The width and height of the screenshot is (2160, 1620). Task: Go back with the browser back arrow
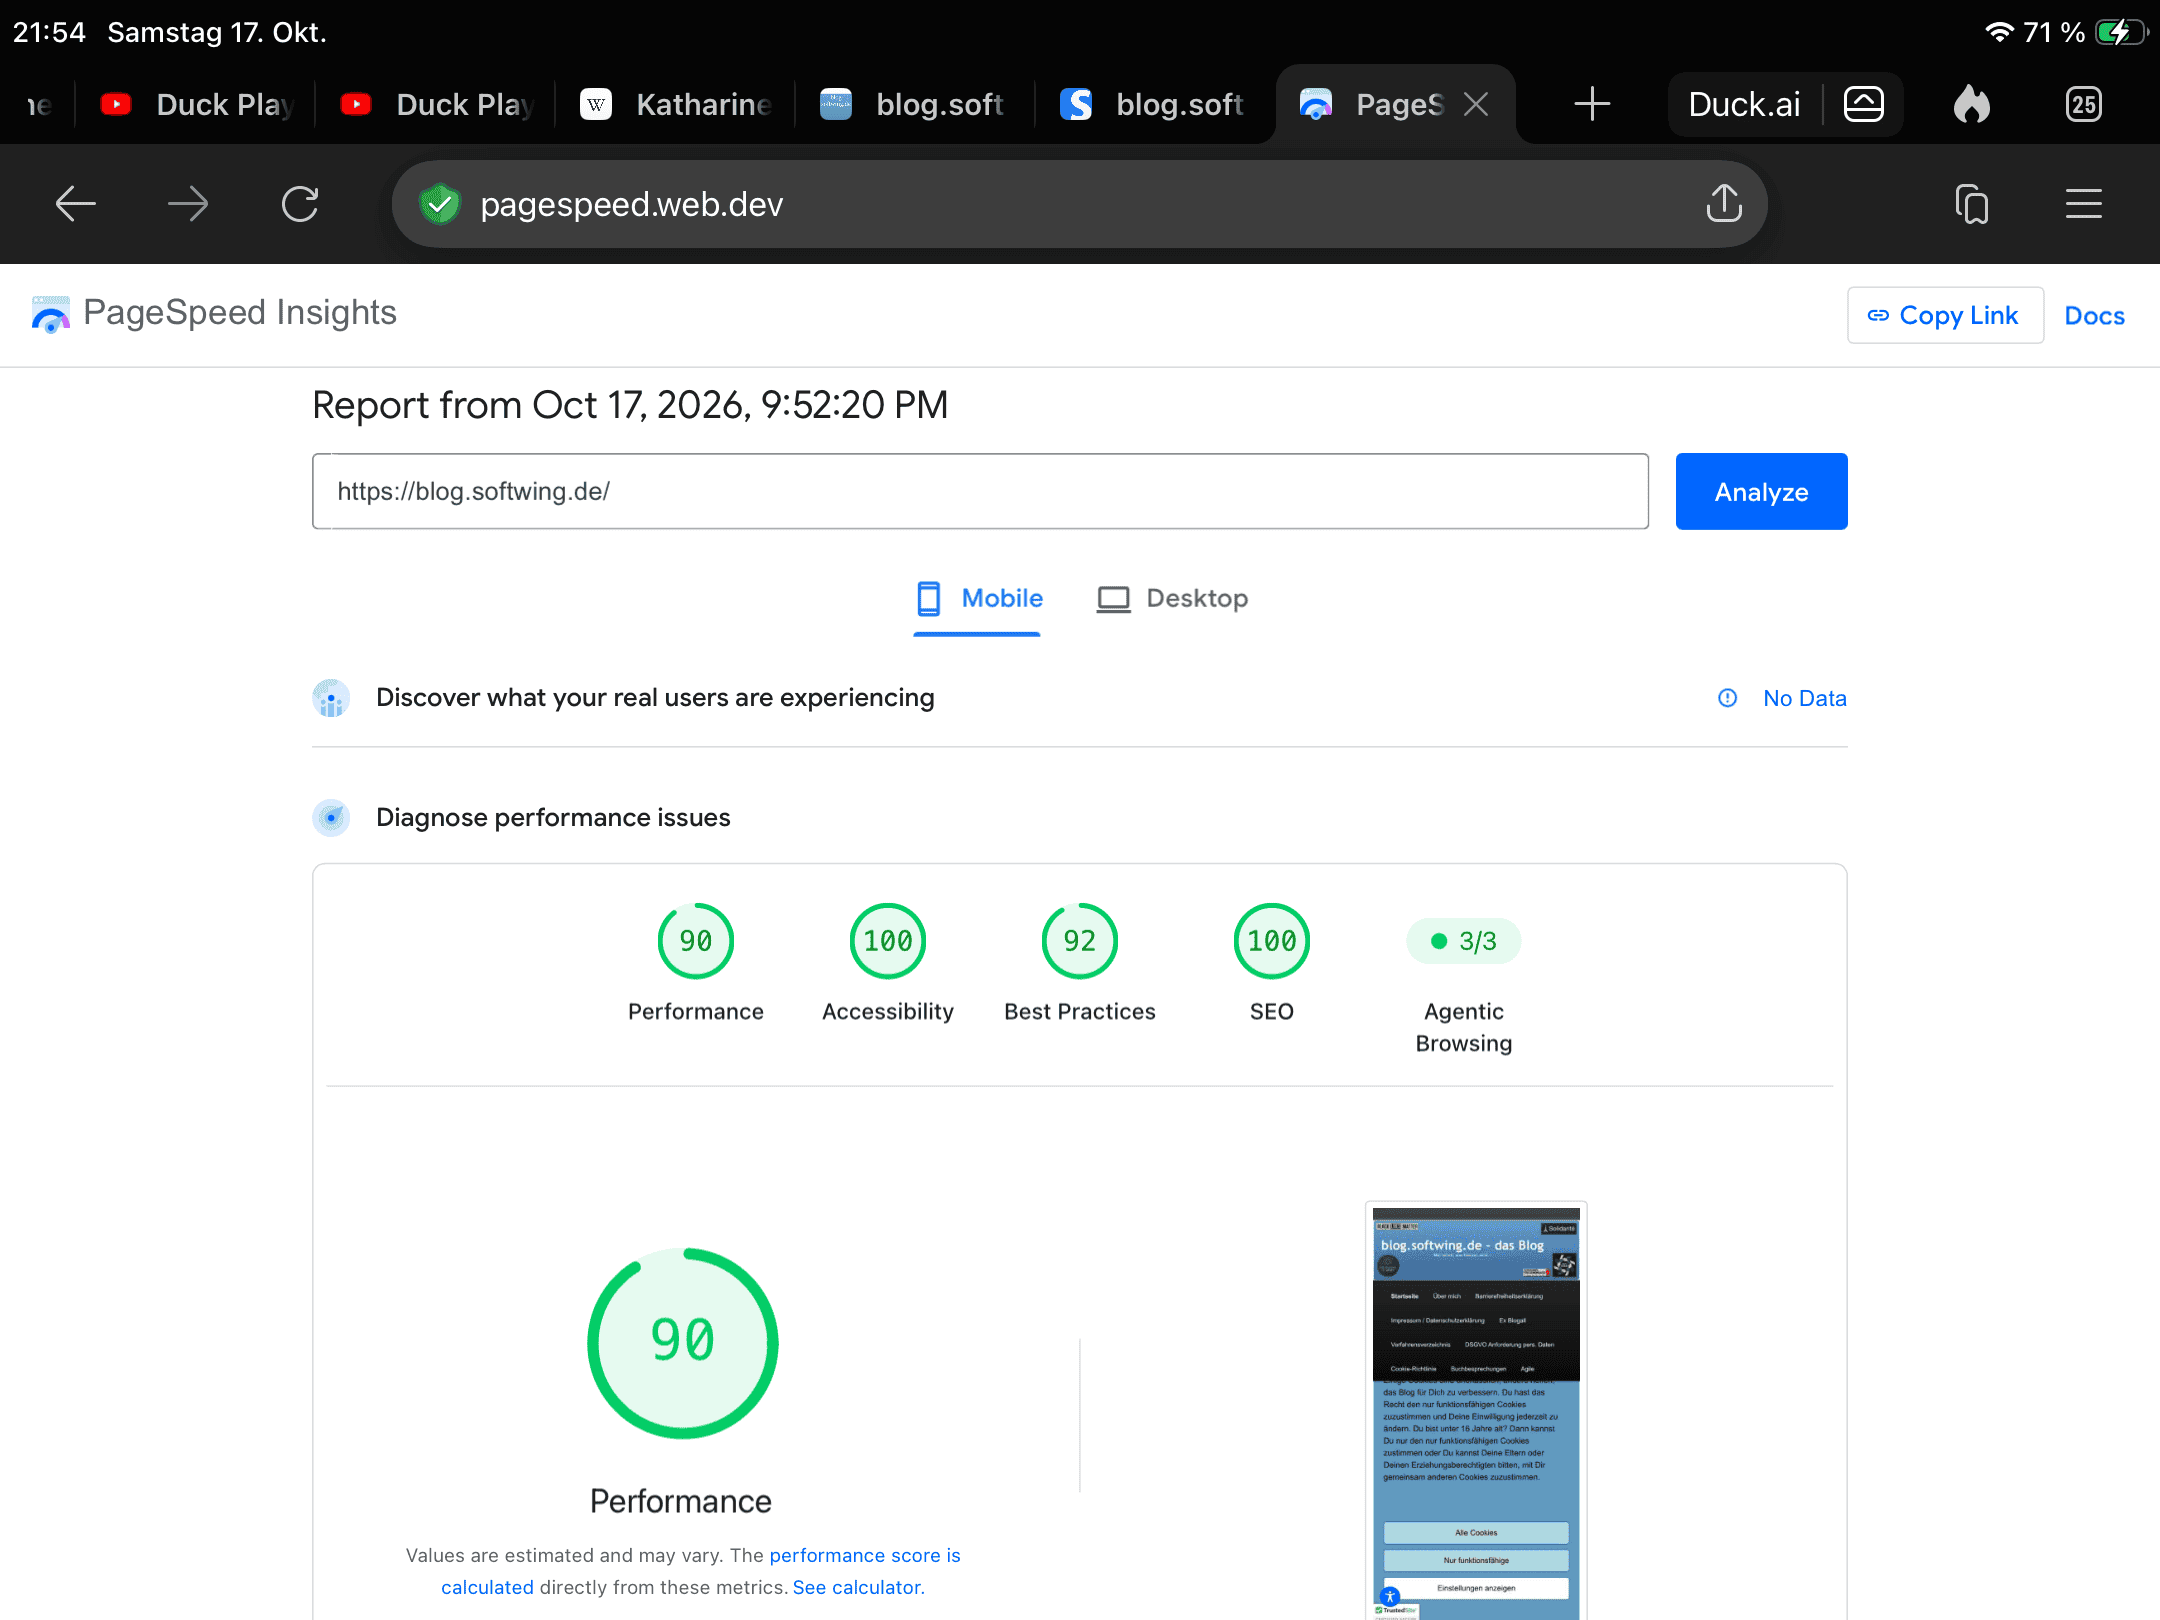76,204
